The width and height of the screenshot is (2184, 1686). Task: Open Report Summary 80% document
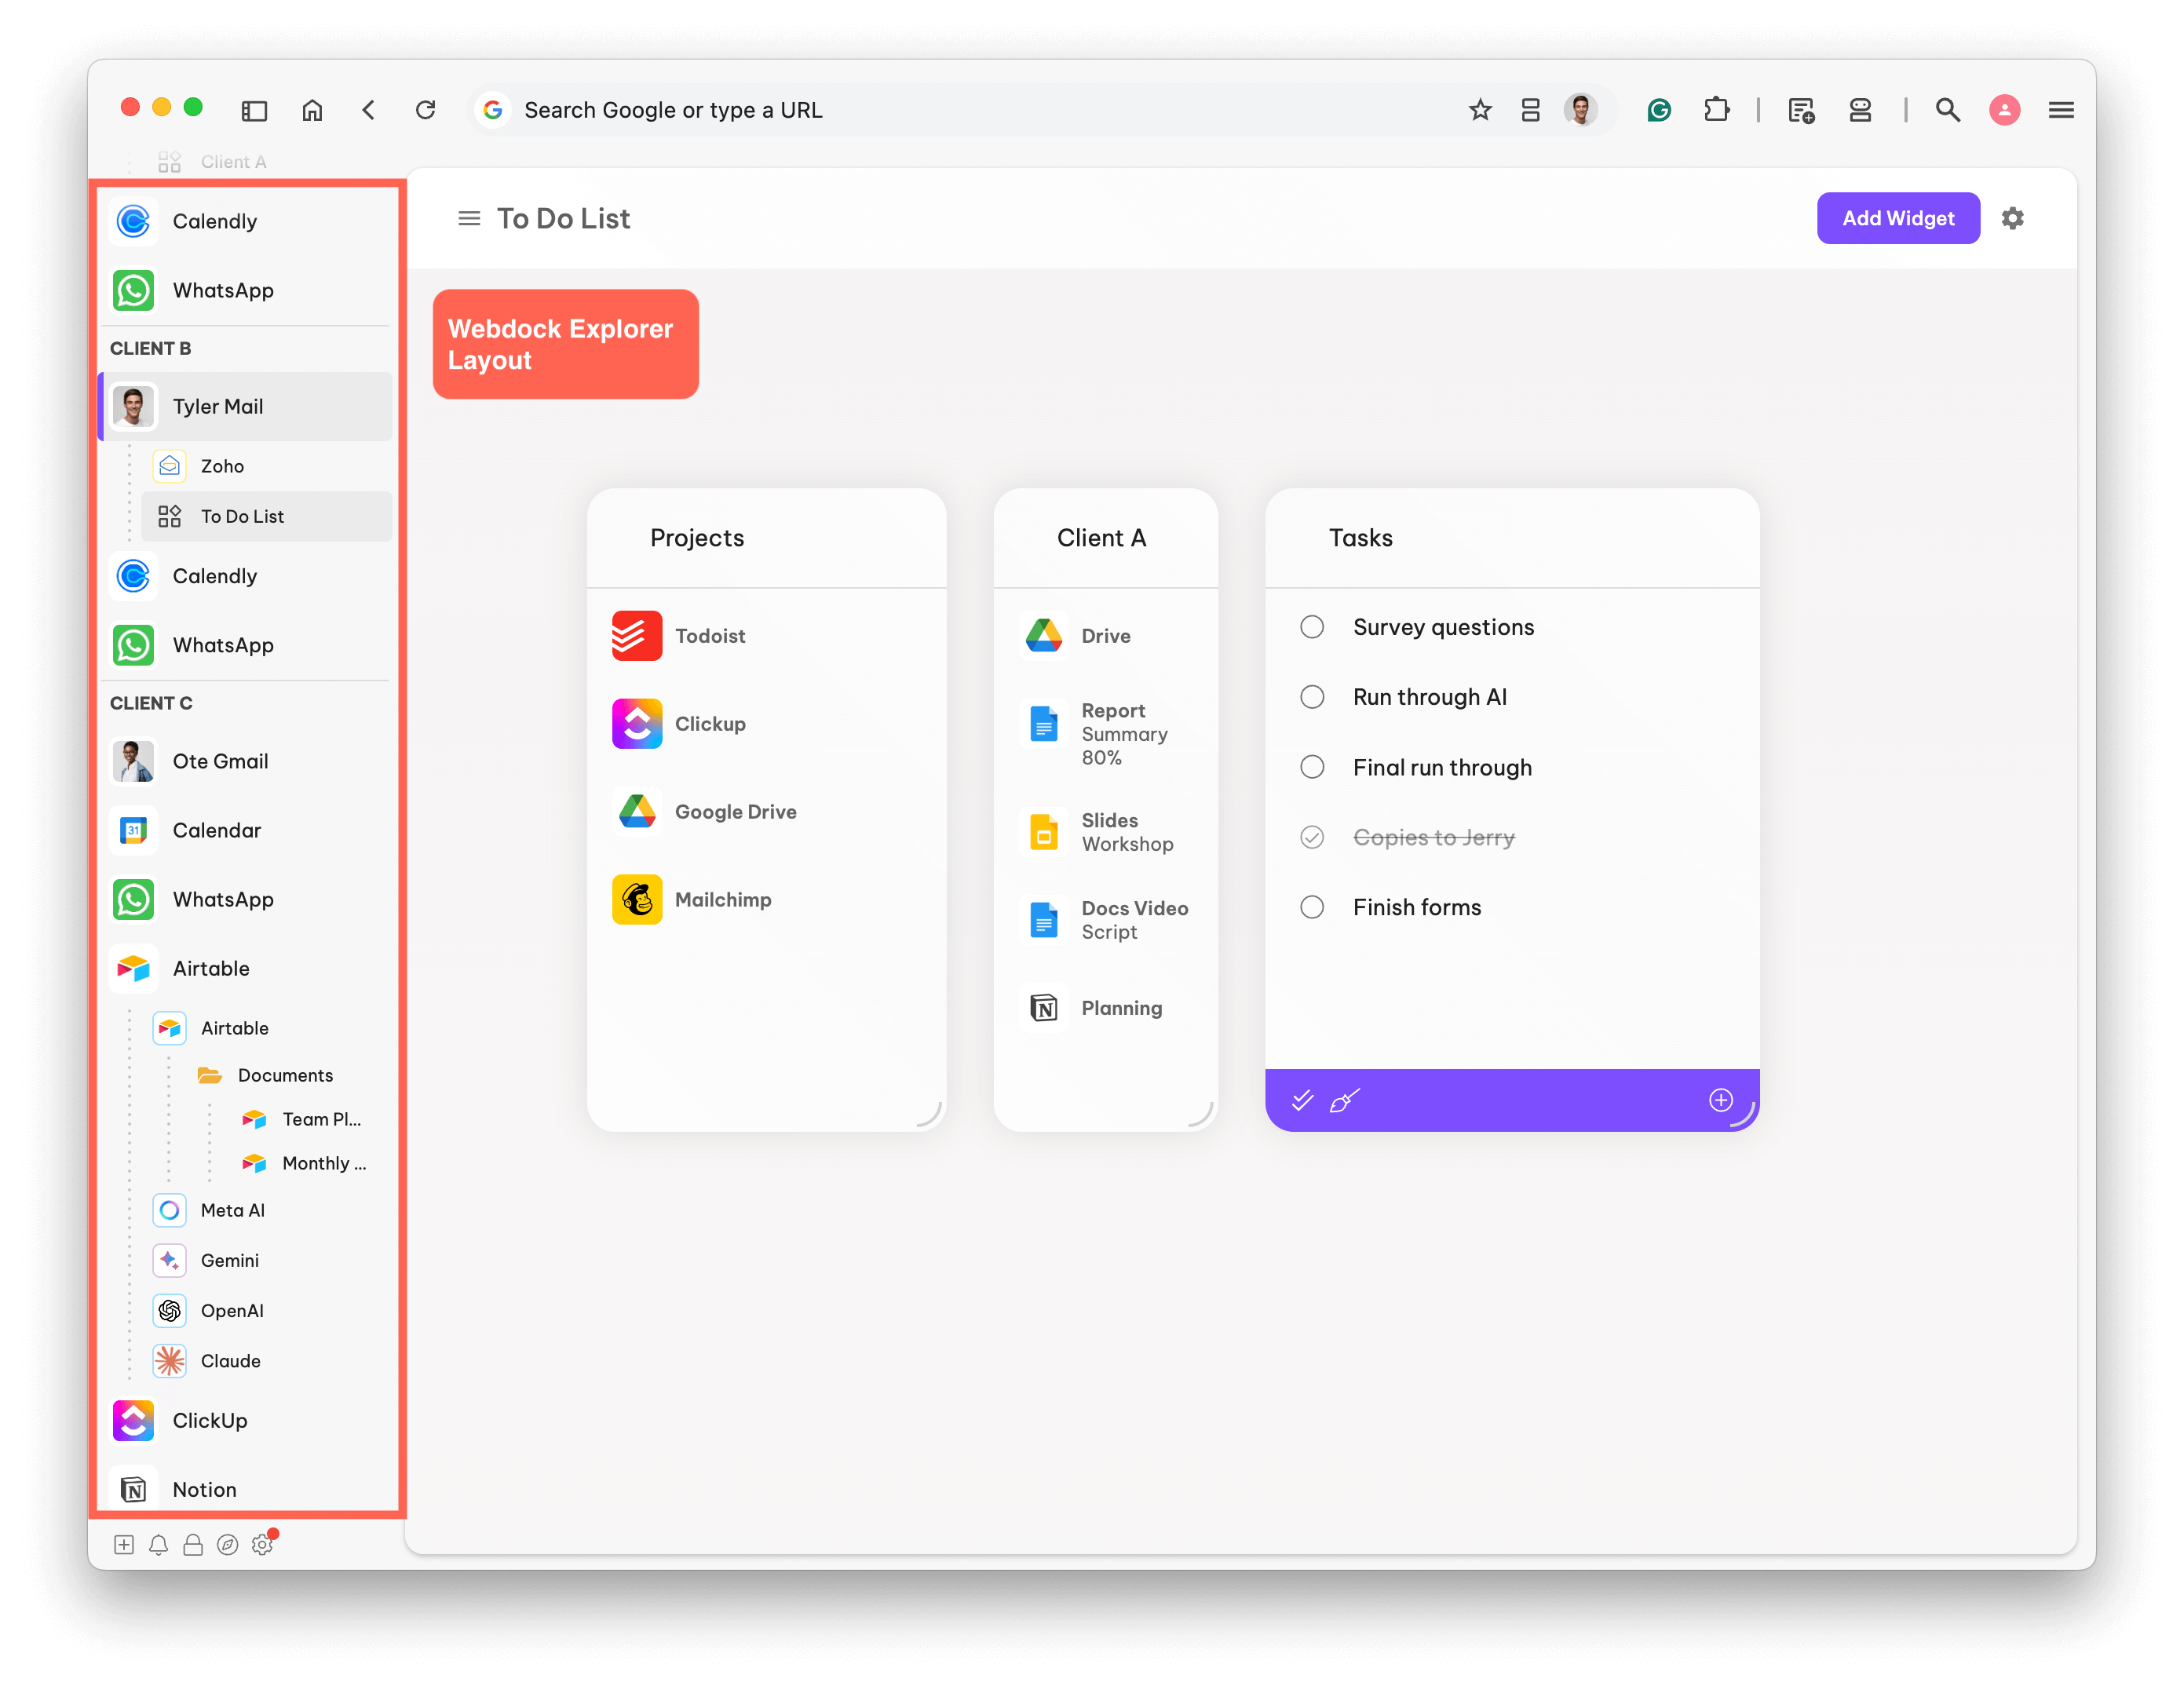pos(1093,733)
